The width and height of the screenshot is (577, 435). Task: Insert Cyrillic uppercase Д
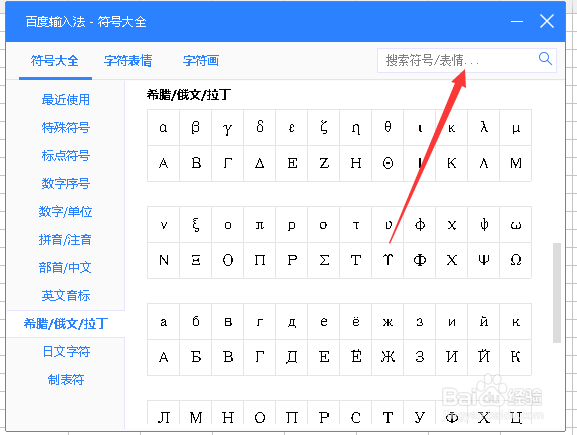point(291,357)
